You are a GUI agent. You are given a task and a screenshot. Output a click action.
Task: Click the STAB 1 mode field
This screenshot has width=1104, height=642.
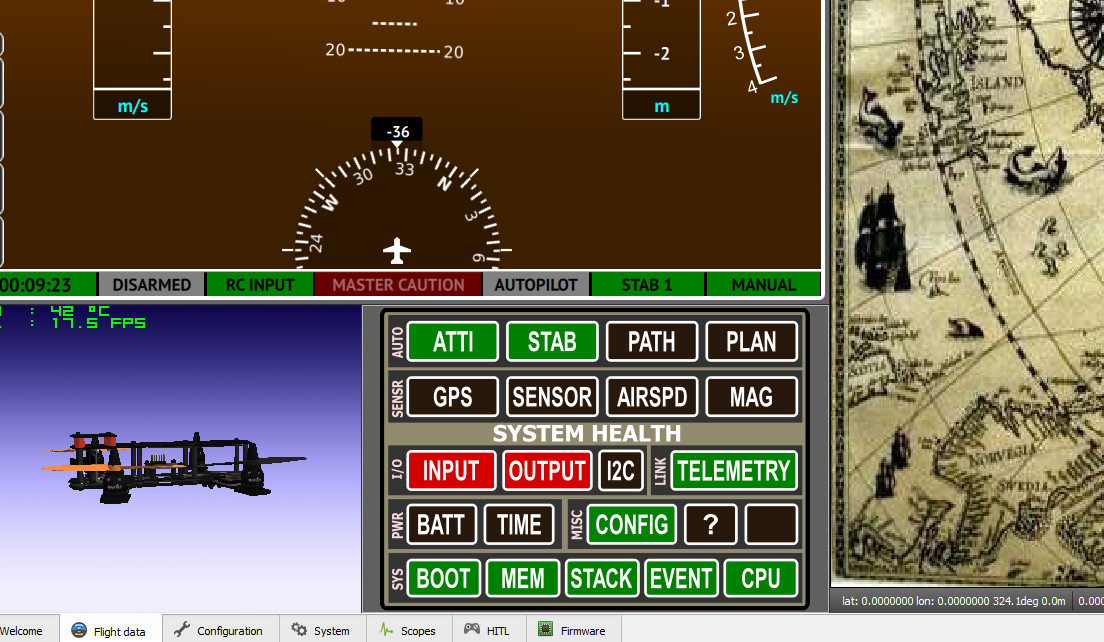[x=647, y=284]
